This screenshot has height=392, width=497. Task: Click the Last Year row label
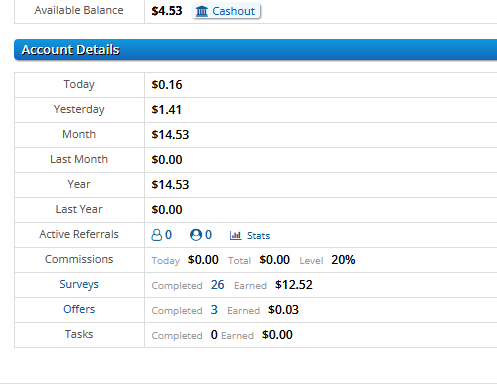tap(79, 209)
